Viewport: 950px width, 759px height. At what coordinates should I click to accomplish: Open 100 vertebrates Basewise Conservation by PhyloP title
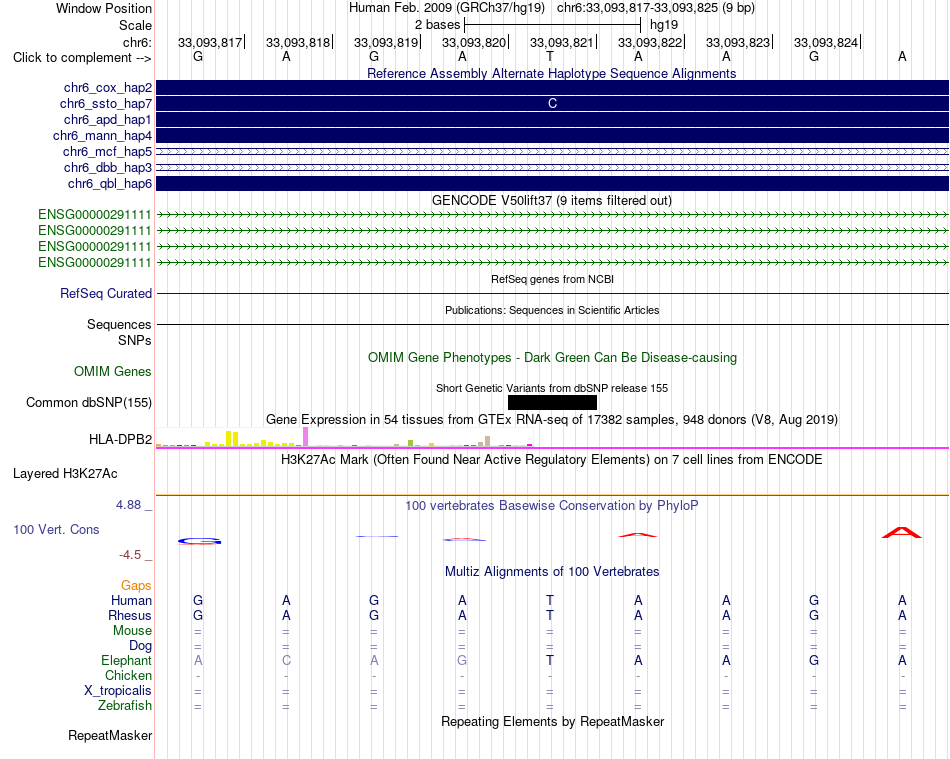tap(552, 506)
